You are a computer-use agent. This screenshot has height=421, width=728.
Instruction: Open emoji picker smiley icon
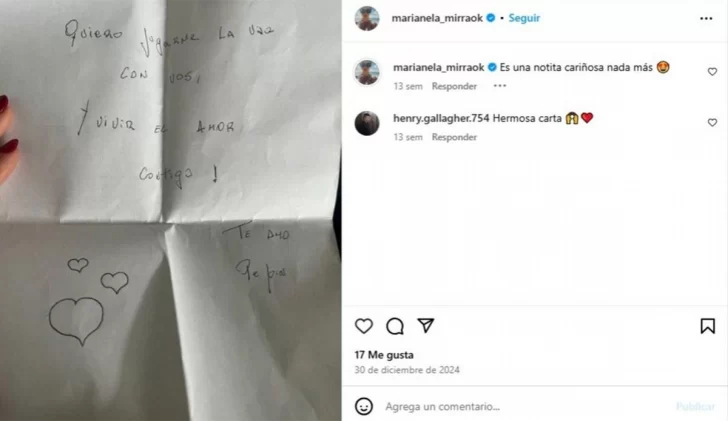click(x=364, y=406)
